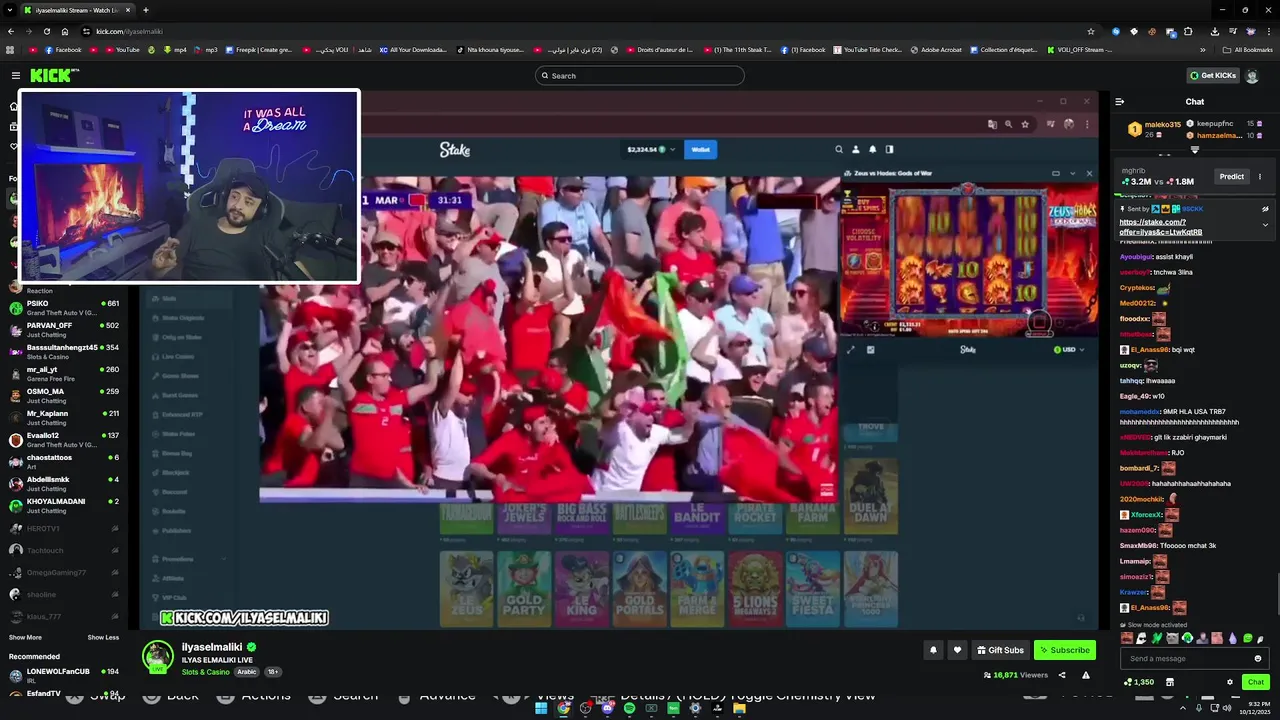Open the tab search dropdown arrow
The height and width of the screenshot is (720, 1280).
(x=10, y=10)
